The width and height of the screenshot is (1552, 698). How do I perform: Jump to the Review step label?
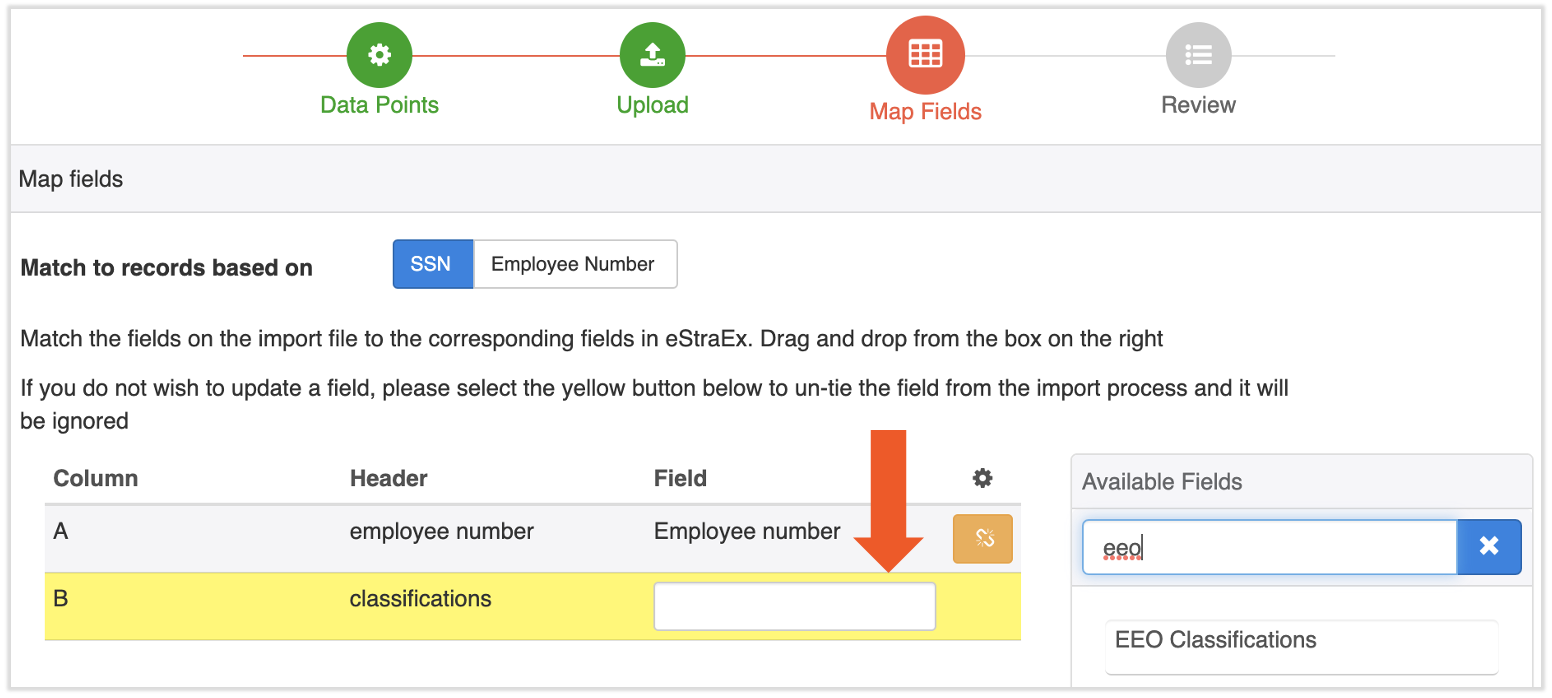tap(1198, 105)
